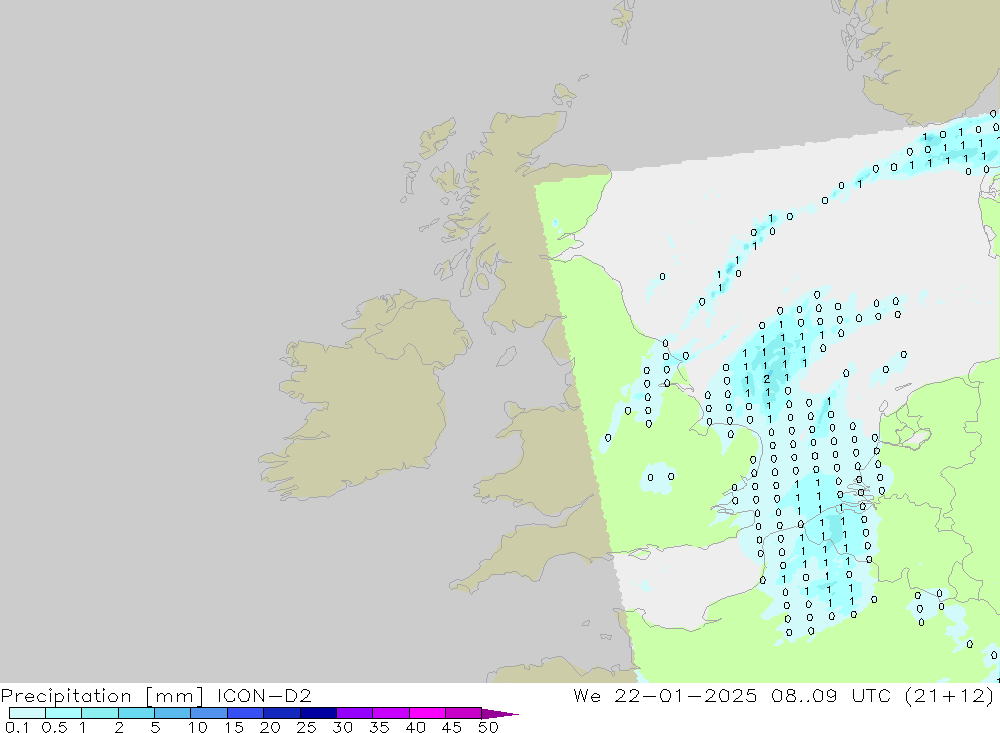Pick the 10–15 mm blue legend swatch

tap(209, 713)
